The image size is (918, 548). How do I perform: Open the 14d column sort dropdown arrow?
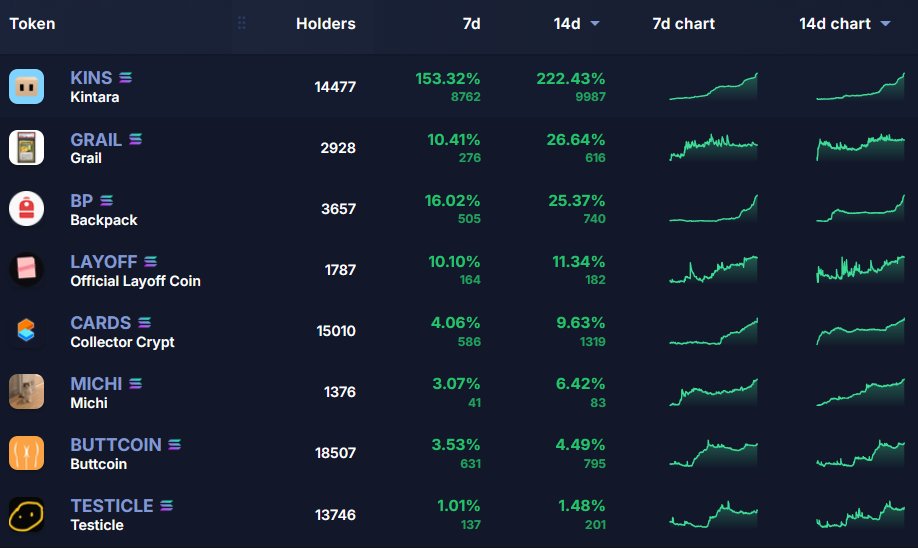click(x=595, y=23)
